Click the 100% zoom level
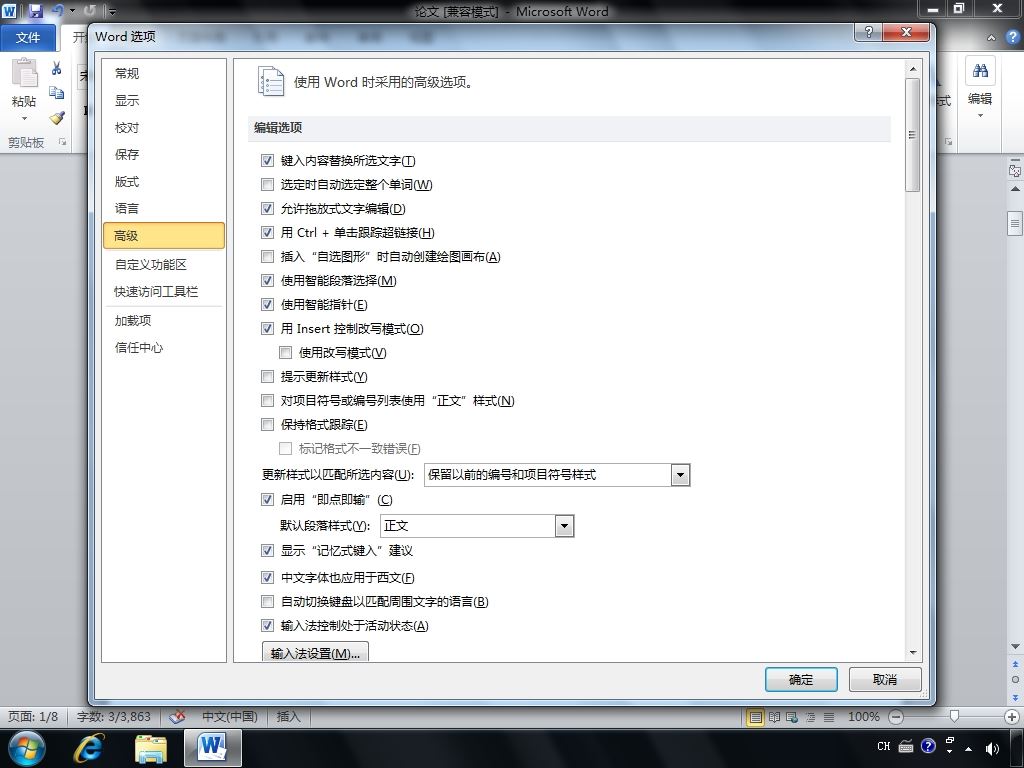Image resolution: width=1024 pixels, height=768 pixels. coord(863,717)
